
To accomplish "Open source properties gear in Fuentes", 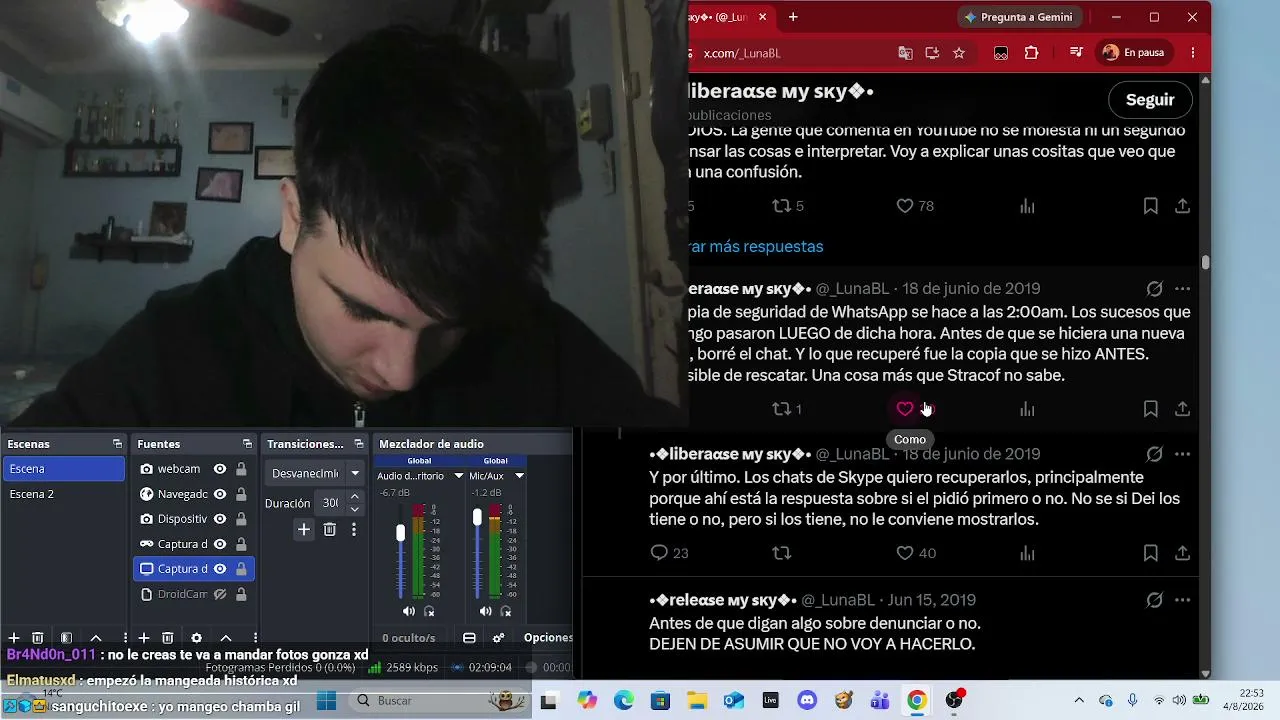I will click(196, 638).
